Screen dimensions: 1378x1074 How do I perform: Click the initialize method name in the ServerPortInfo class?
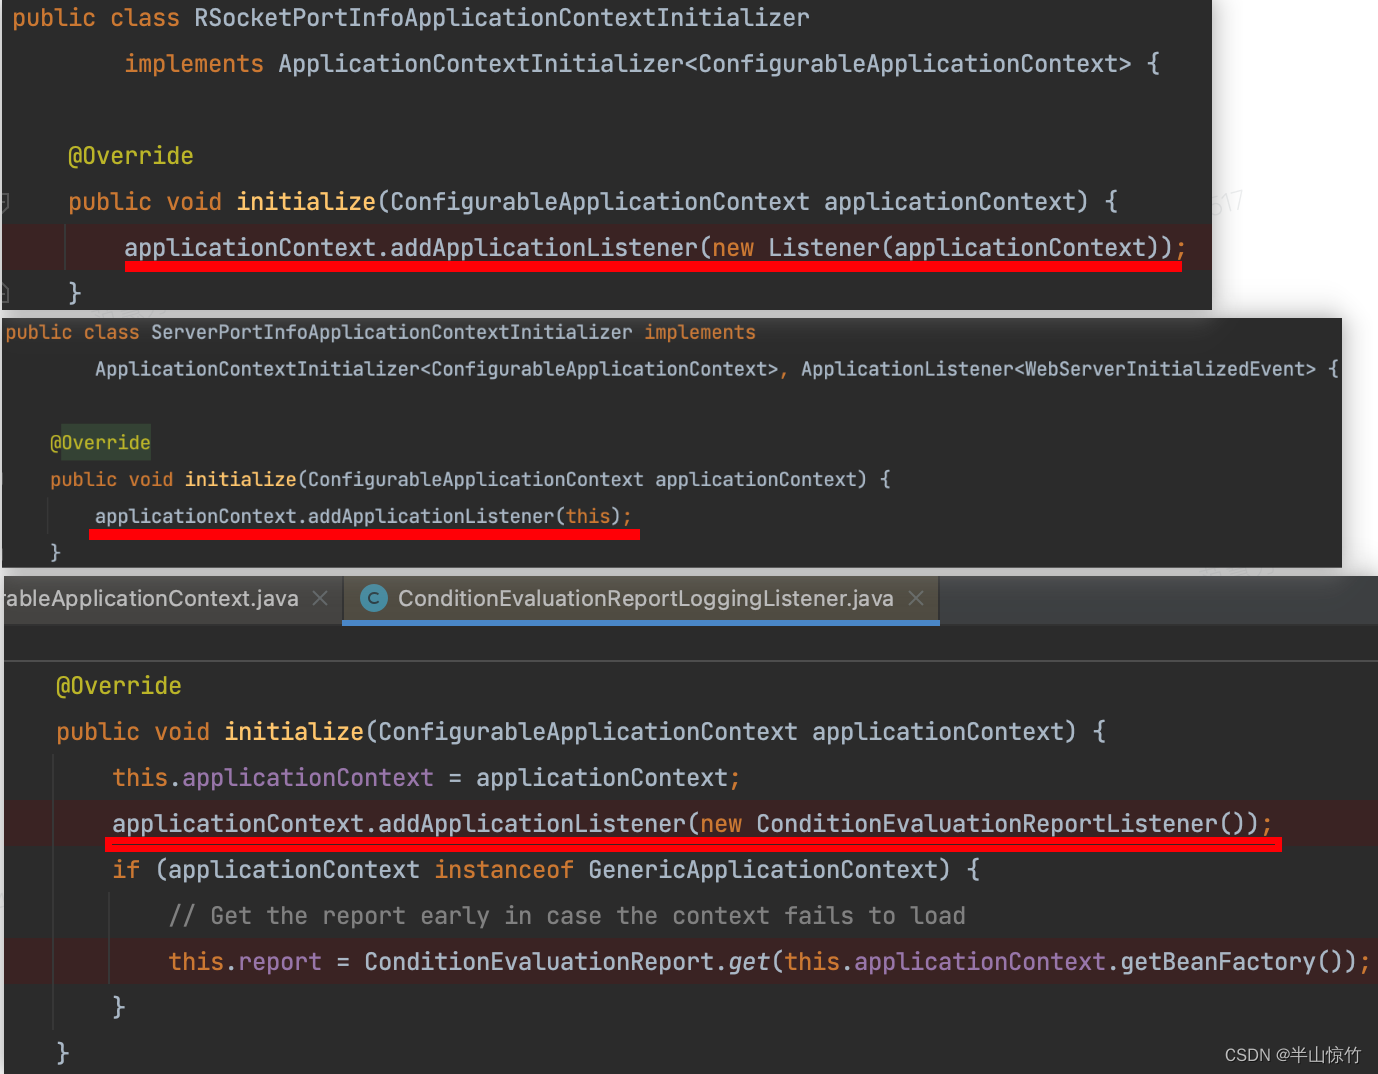241,479
